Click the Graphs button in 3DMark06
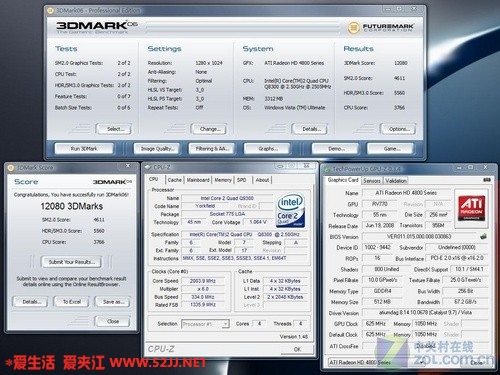 click(x=268, y=149)
